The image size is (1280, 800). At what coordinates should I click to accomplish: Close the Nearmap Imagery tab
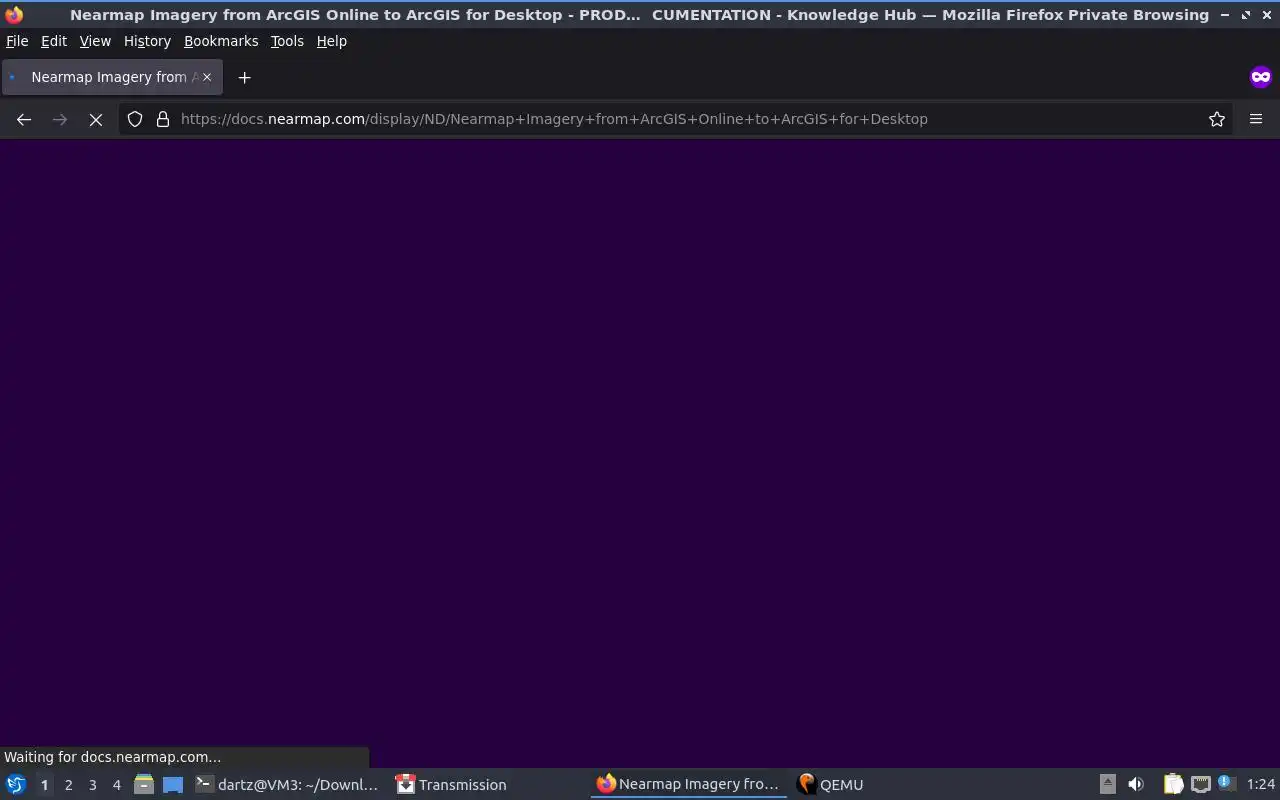[x=207, y=77]
